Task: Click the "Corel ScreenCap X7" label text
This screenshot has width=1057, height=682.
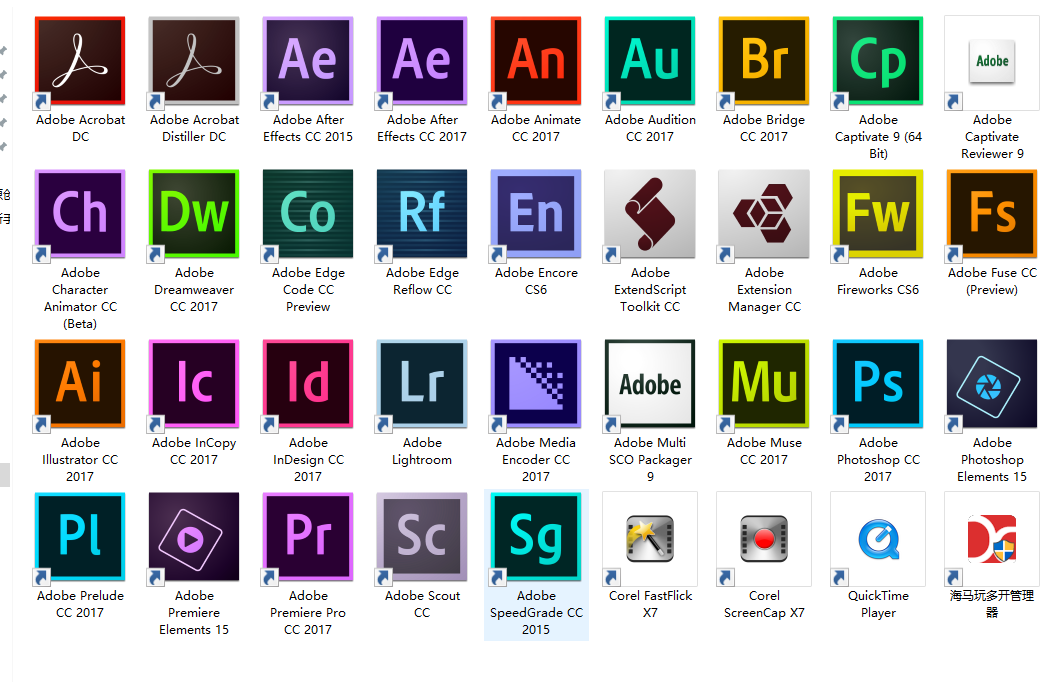Action: 764,604
